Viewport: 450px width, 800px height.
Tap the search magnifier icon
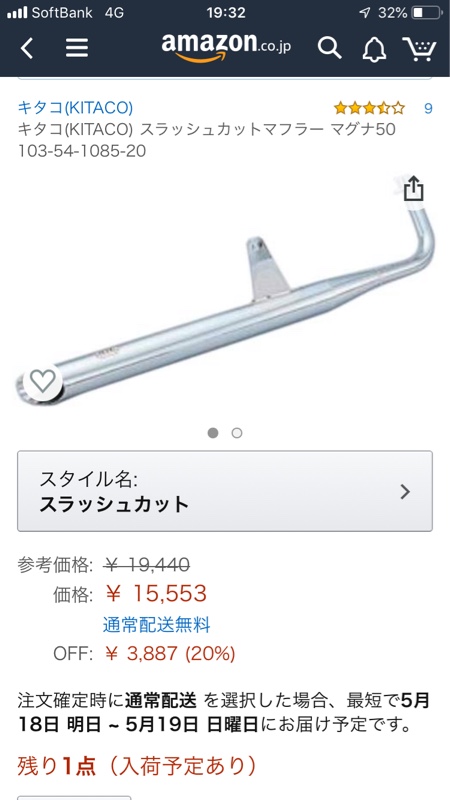coord(330,48)
